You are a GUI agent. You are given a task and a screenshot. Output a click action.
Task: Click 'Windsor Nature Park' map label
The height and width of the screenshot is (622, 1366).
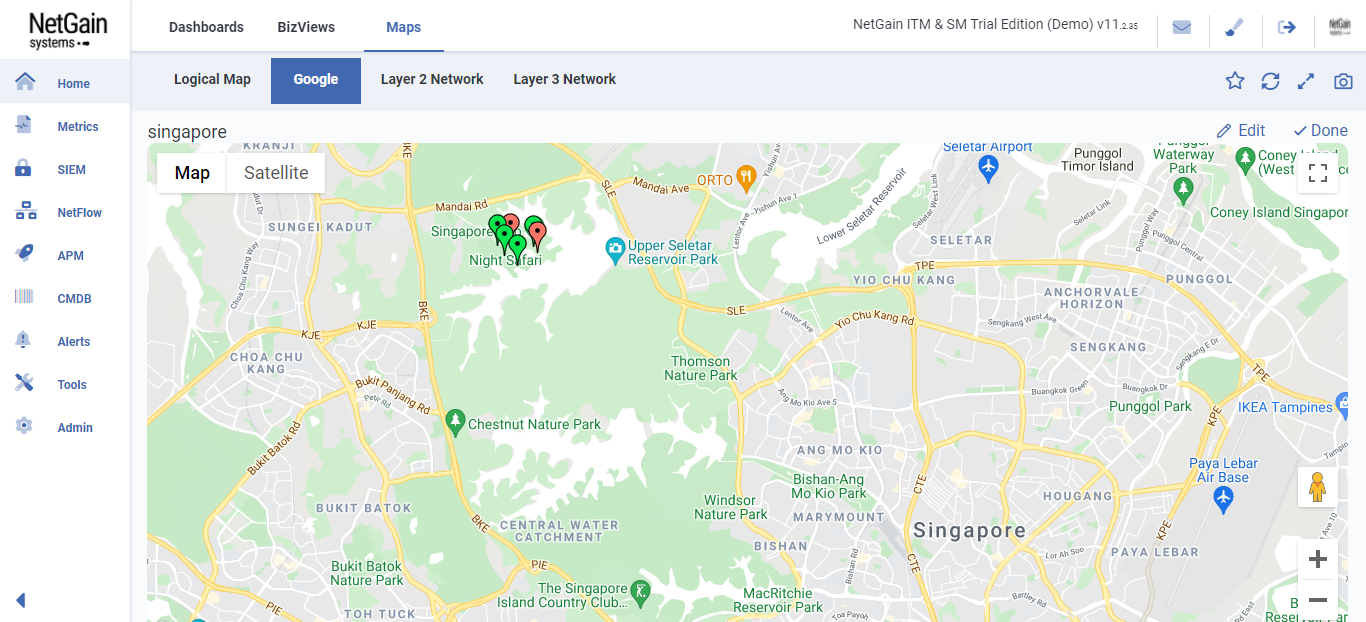(x=731, y=507)
